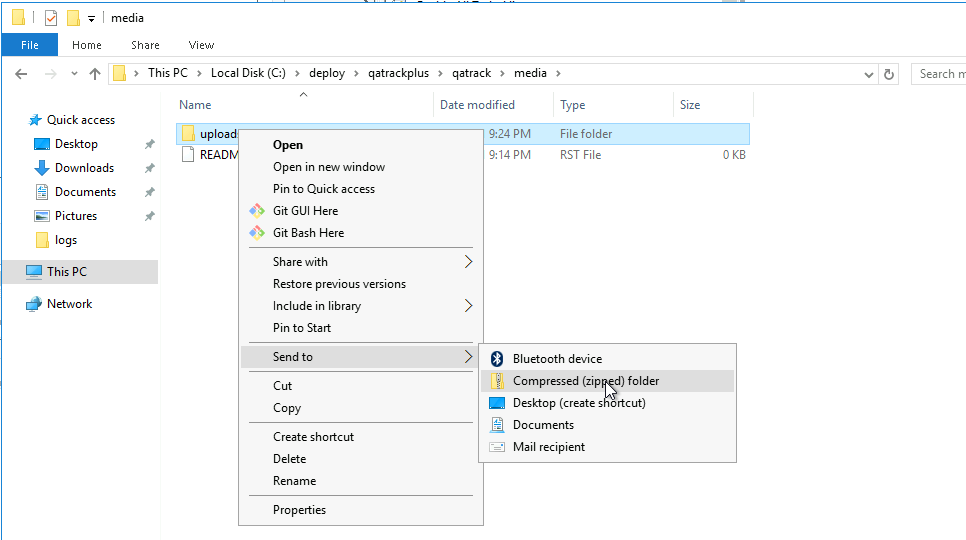The image size is (966, 540).
Task: Click the Search box
Action: coord(938,74)
